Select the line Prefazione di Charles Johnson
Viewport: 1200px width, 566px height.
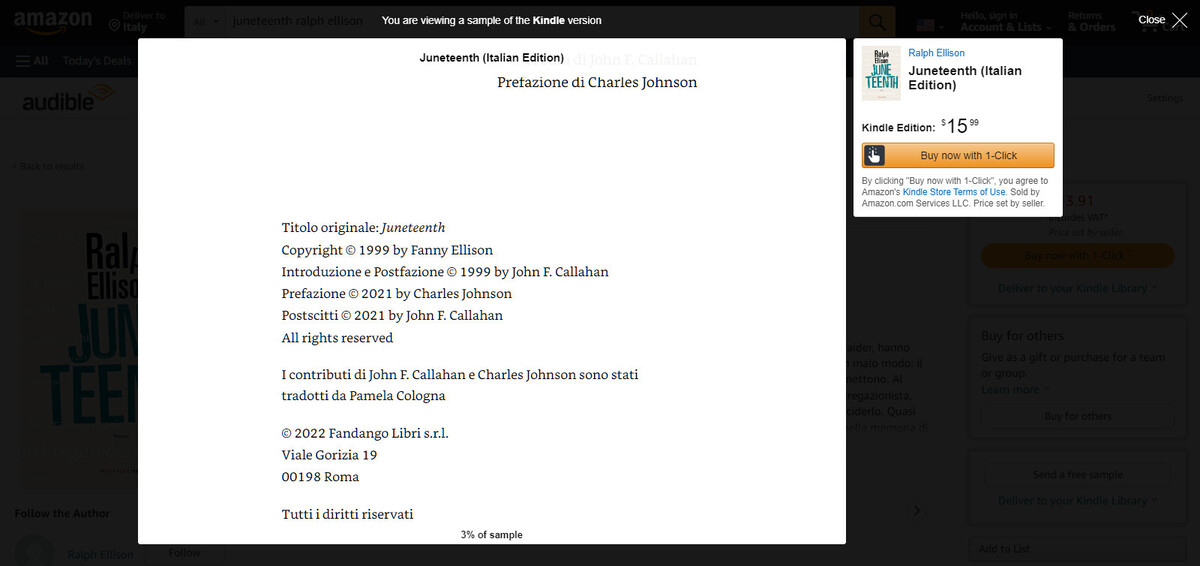click(x=597, y=82)
